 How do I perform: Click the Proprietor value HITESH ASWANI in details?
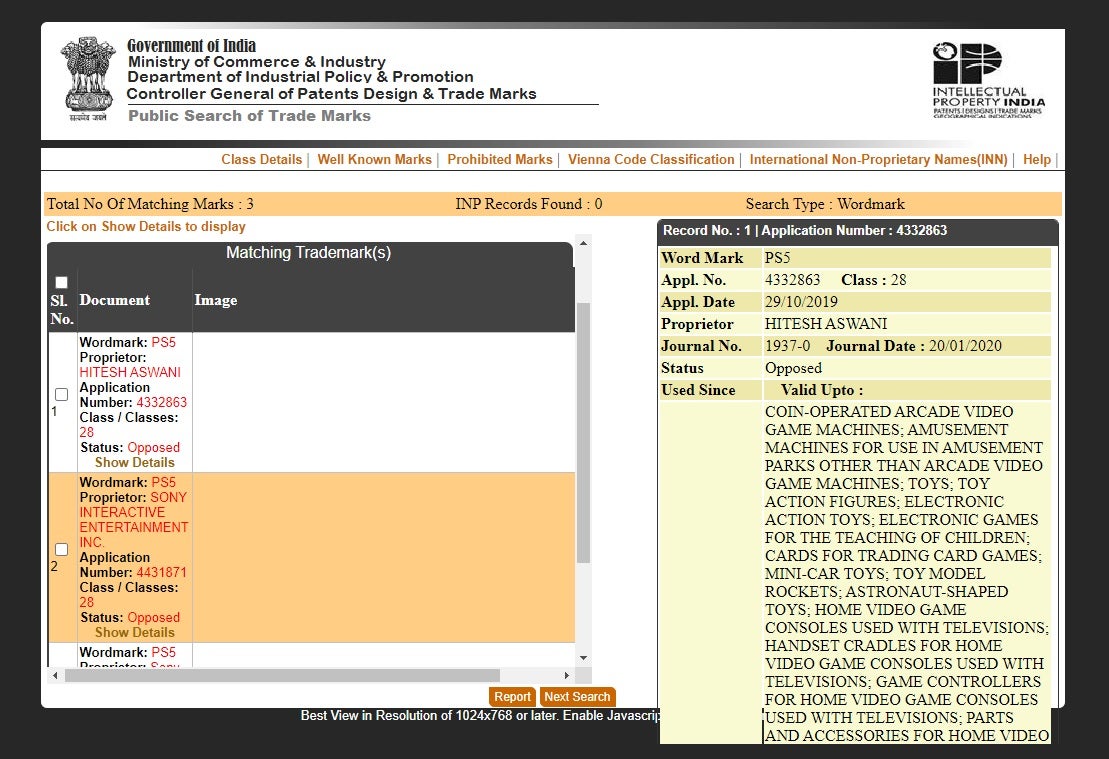826,324
